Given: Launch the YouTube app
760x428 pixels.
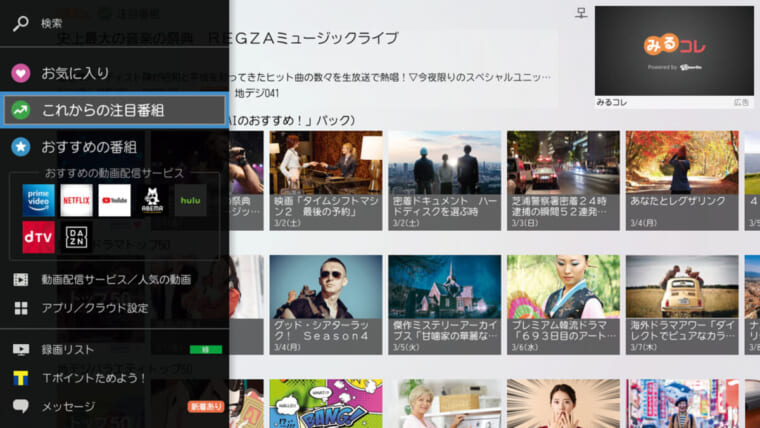Looking at the screenshot, I should (x=114, y=200).
